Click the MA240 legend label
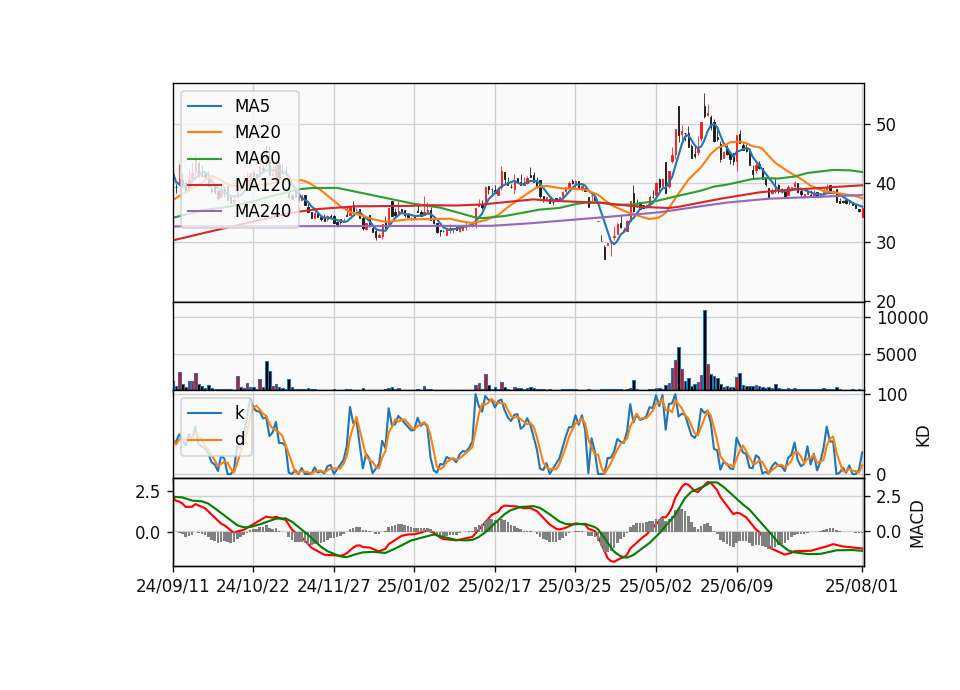 click(263, 211)
